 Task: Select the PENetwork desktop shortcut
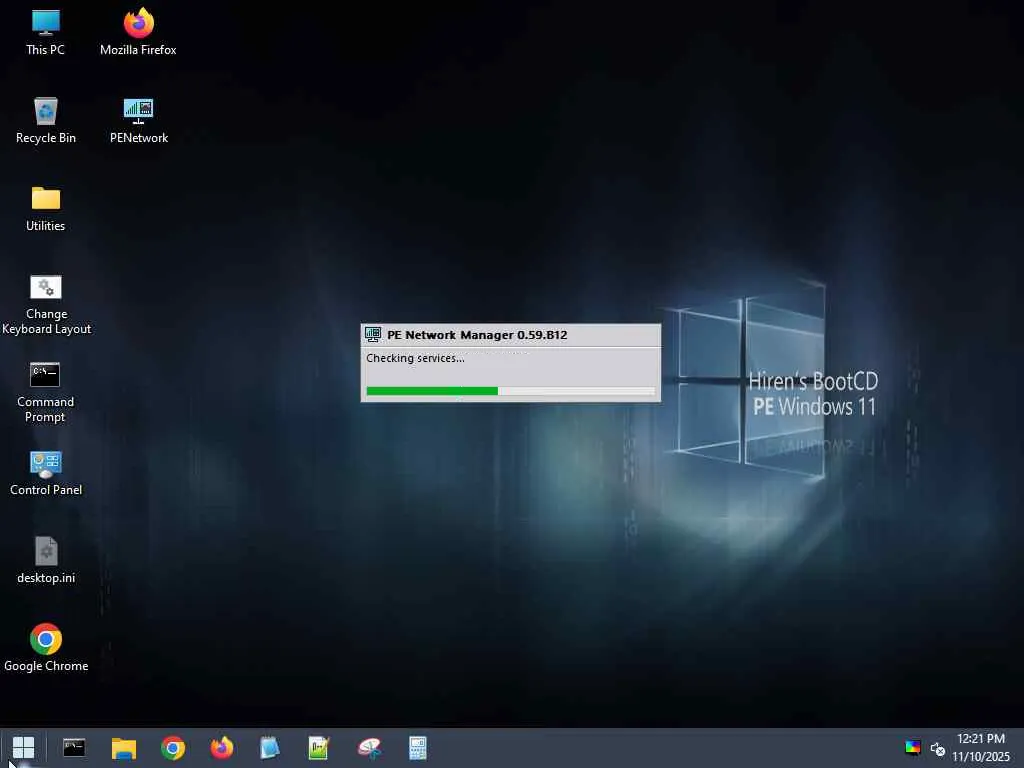138,120
